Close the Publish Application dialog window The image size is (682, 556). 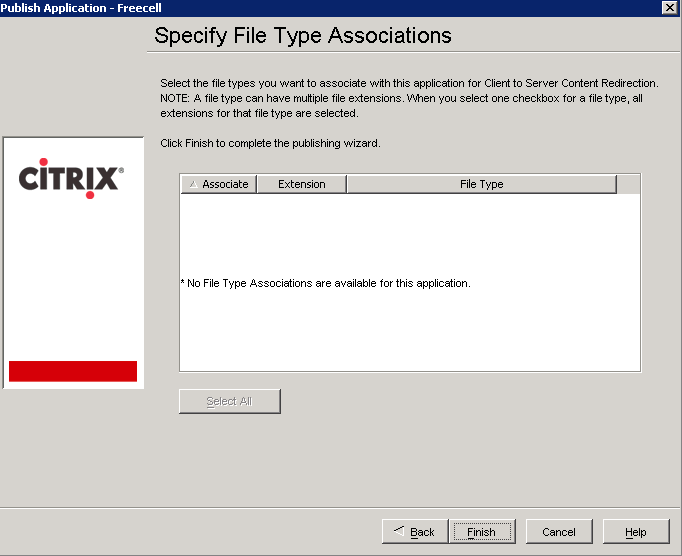(669, 8)
